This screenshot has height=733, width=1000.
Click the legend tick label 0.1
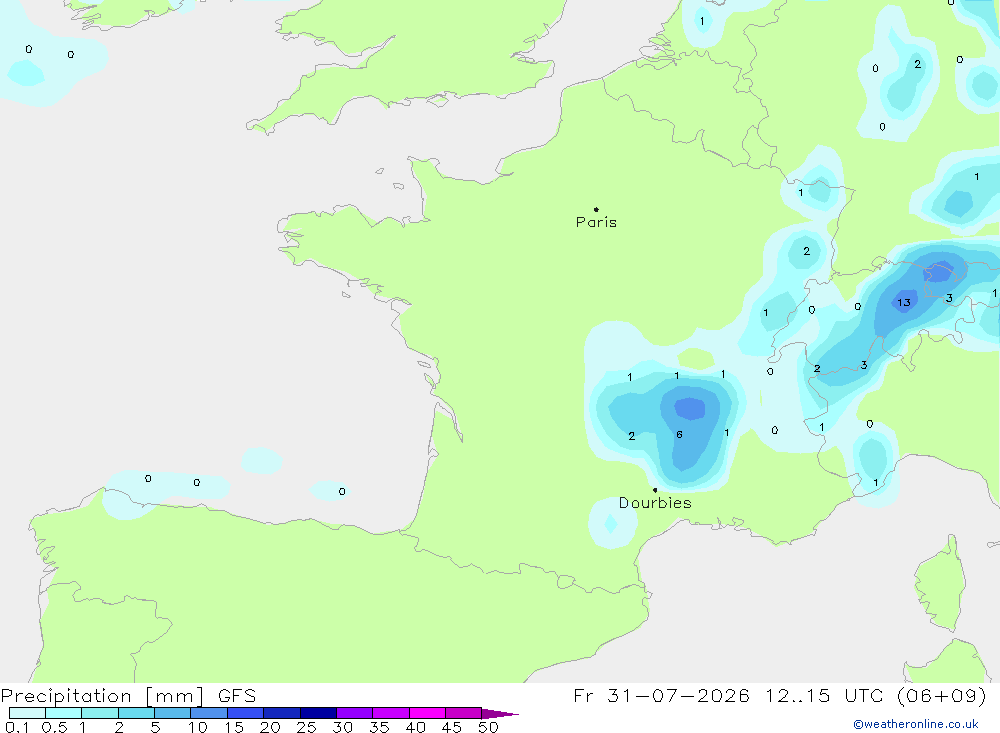17,727
